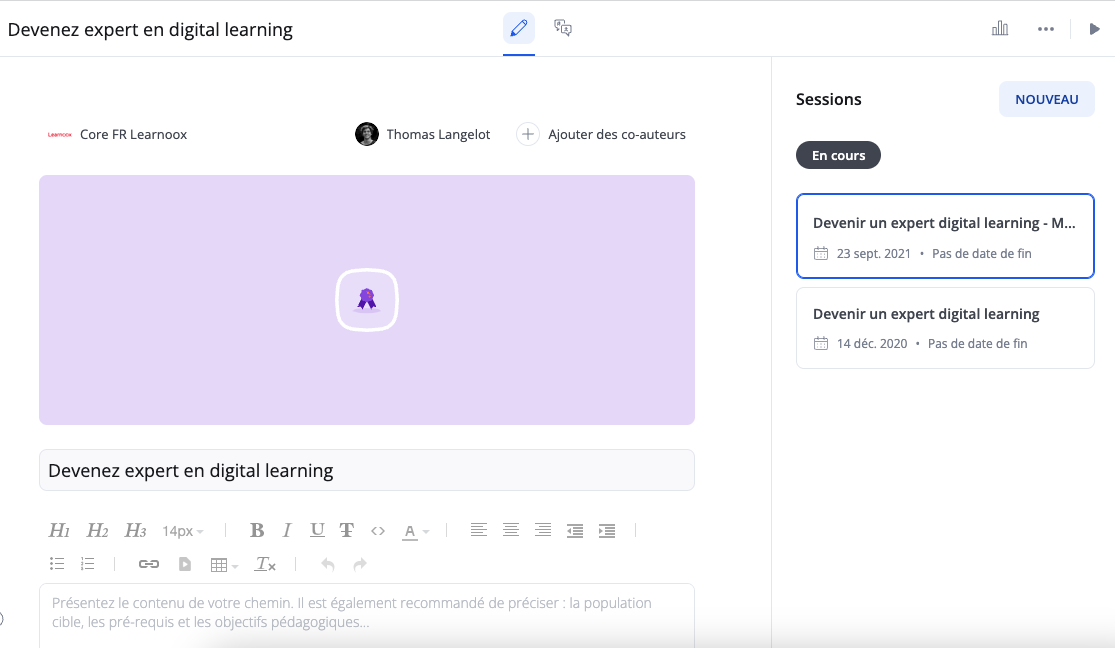Open the text color dropdown

[x=415, y=531]
